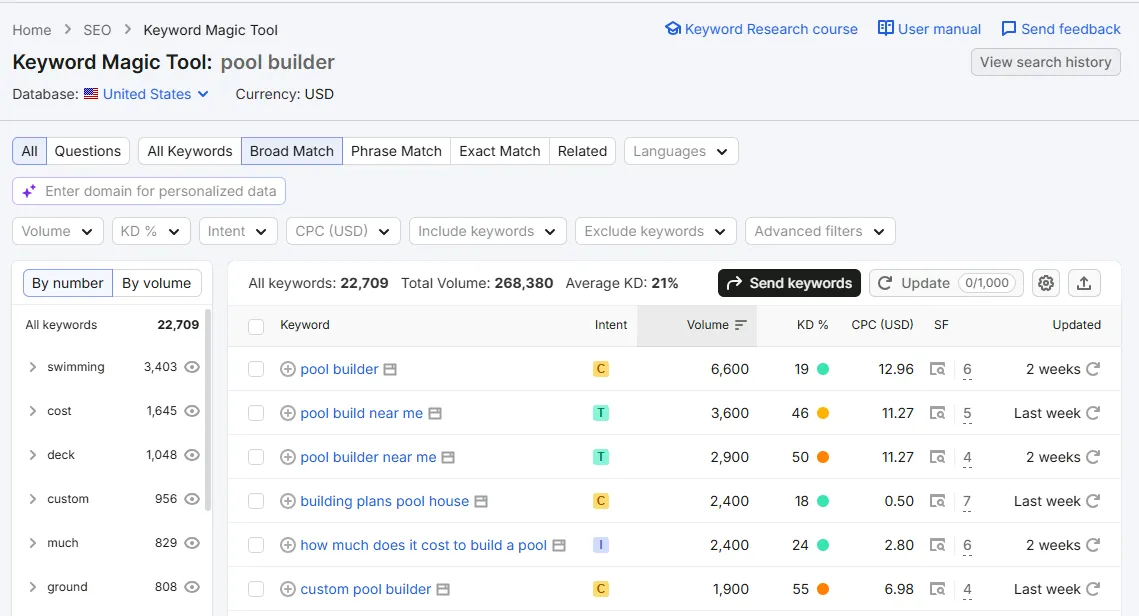1139x616 pixels.
Task: Click the Send keywords button
Action: pos(790,283)
